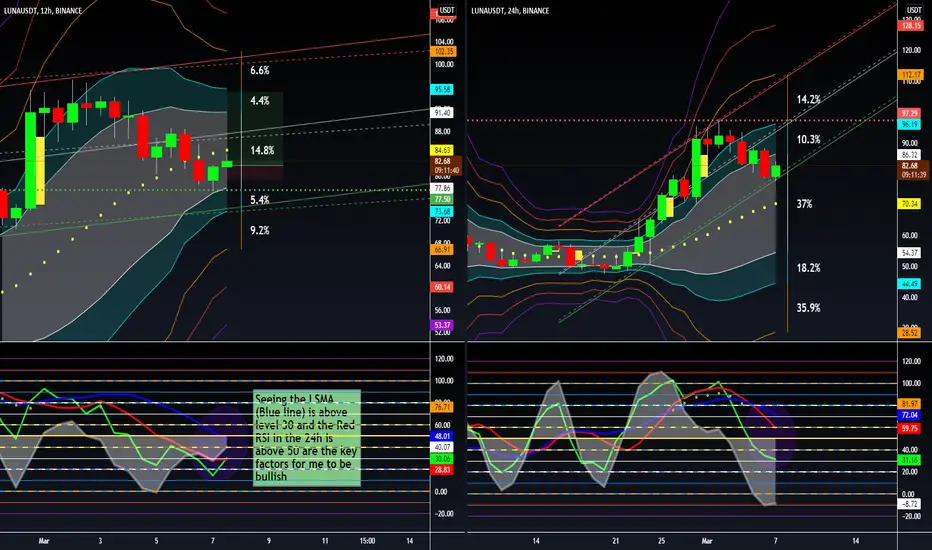Click the white 40.07 indicator value

443,447
